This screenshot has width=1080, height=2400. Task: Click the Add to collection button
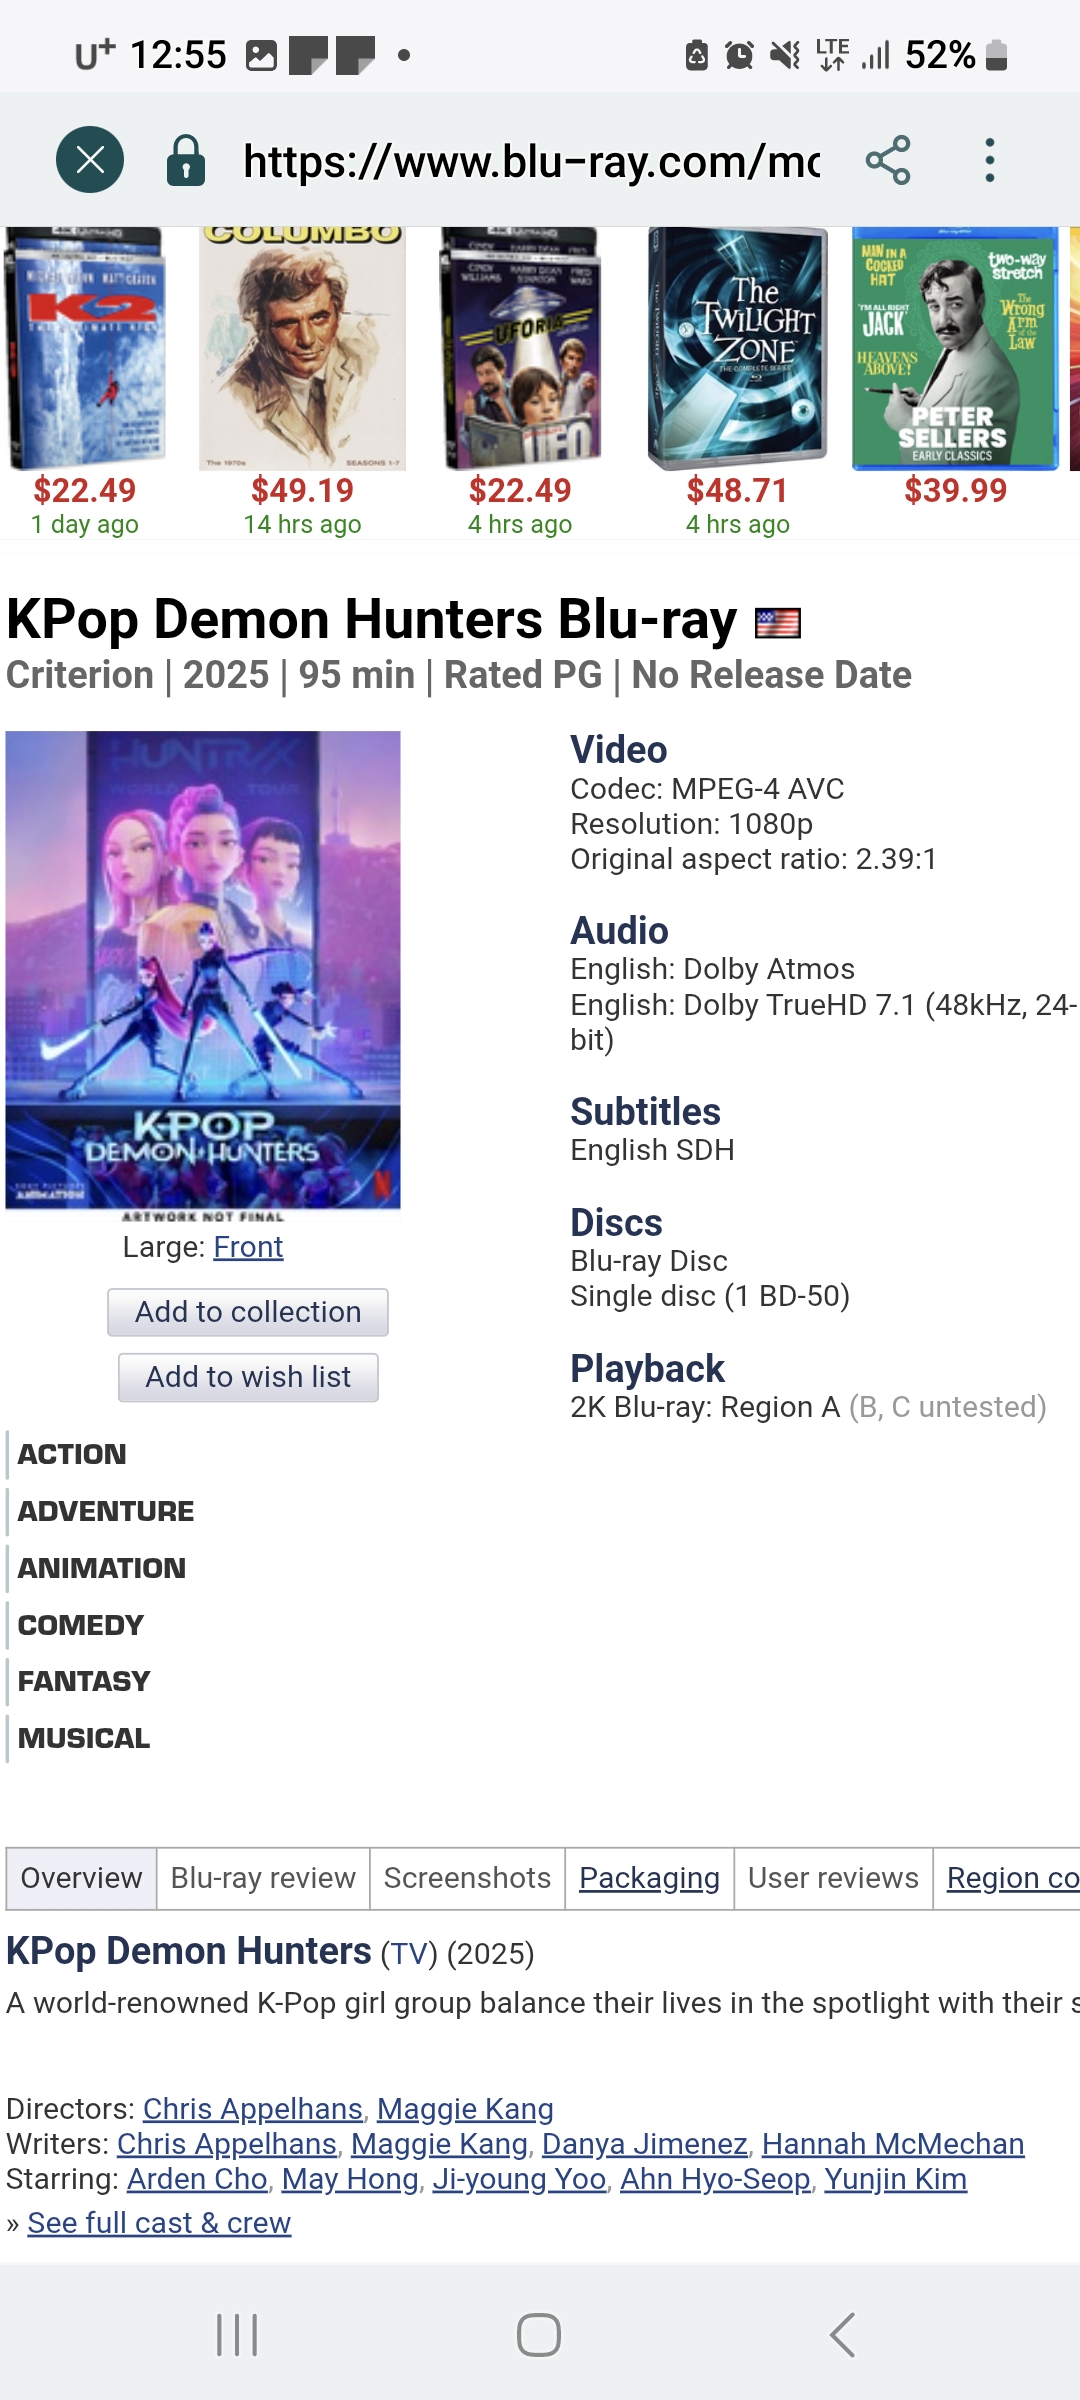click(248, 1312)
